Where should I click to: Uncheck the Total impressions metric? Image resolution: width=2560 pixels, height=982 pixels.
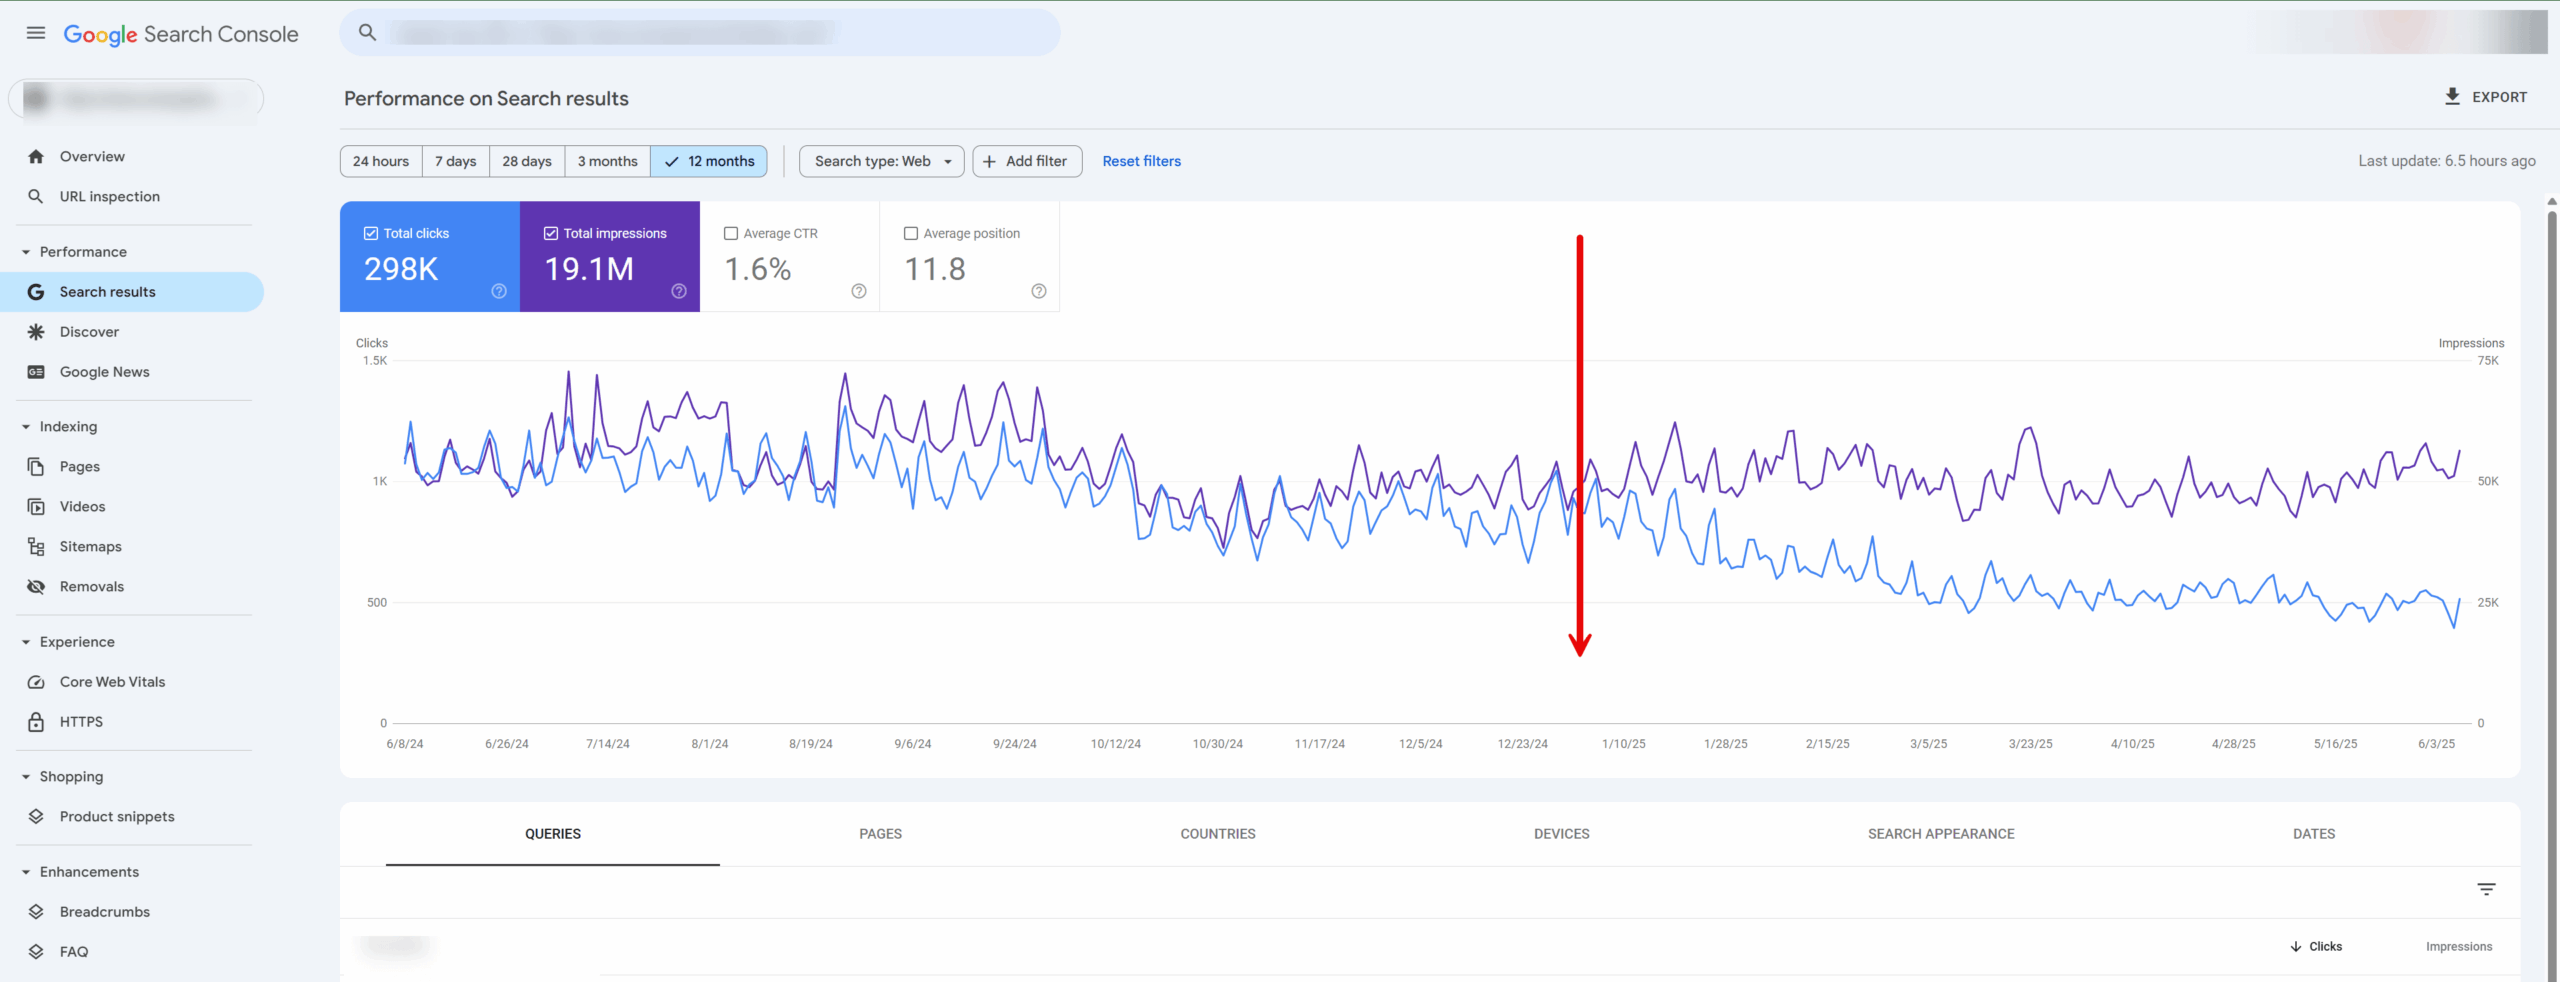coord(550,233)
